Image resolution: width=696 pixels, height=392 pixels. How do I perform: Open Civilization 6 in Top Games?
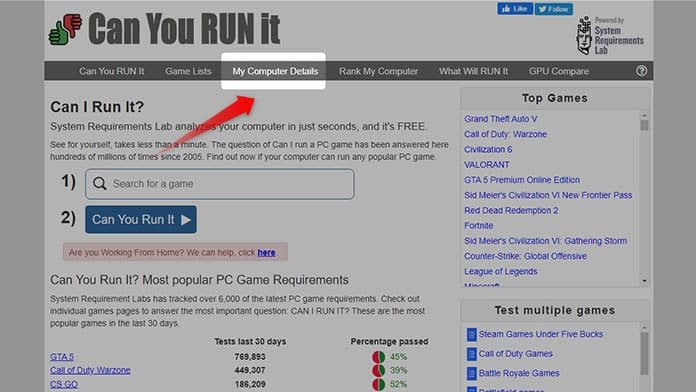(488, 150)
